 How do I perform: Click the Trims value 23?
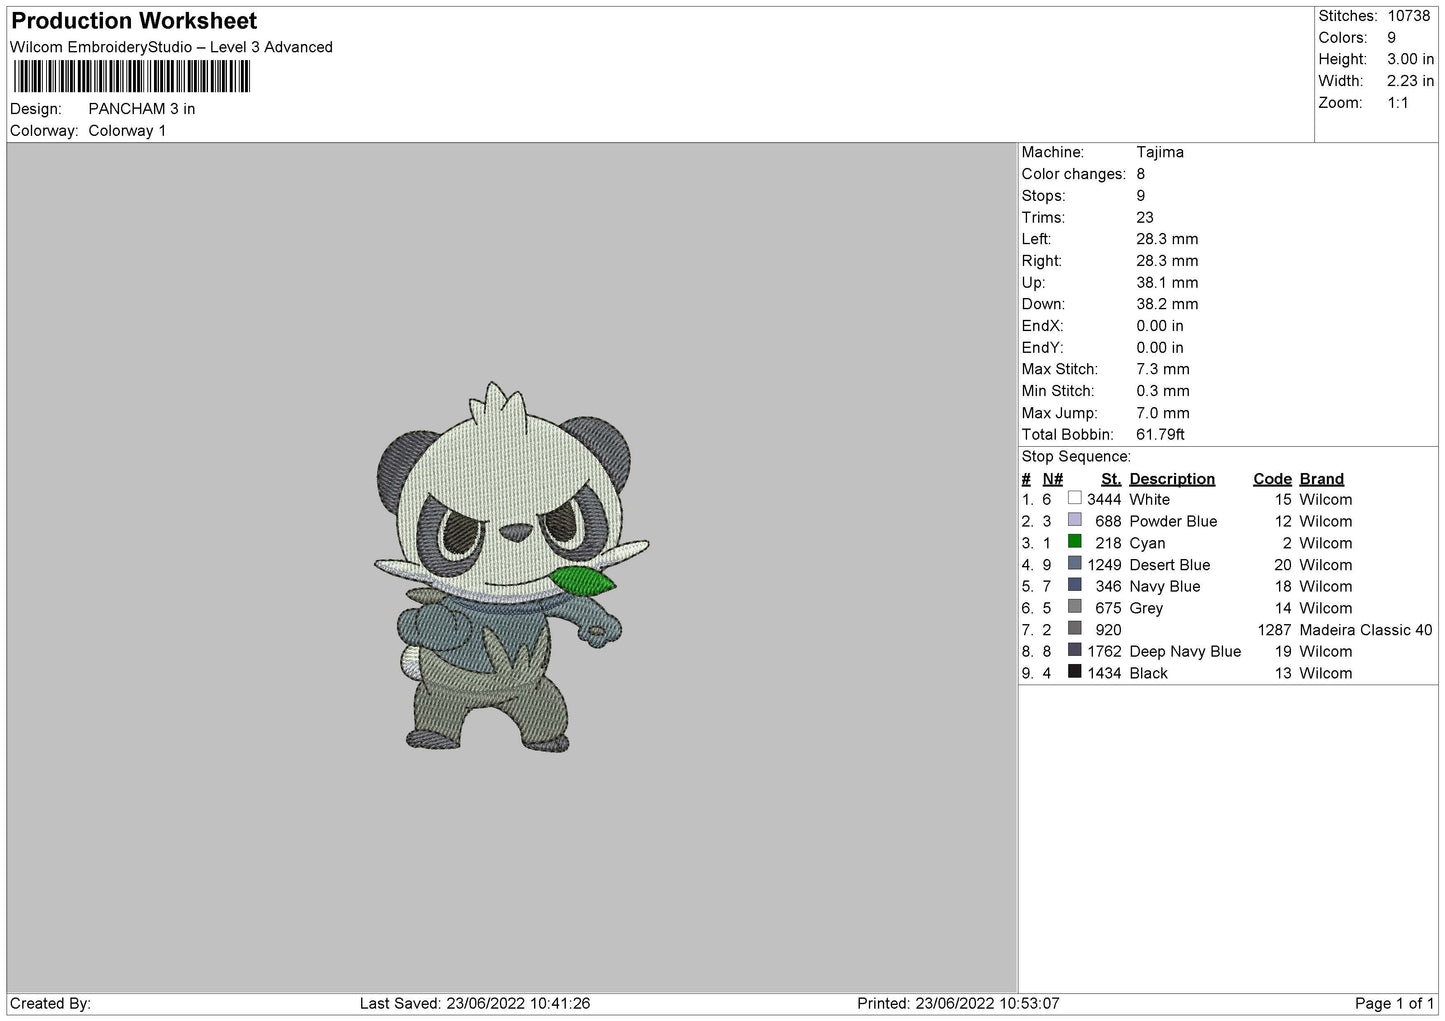(x=1145, y=217)
